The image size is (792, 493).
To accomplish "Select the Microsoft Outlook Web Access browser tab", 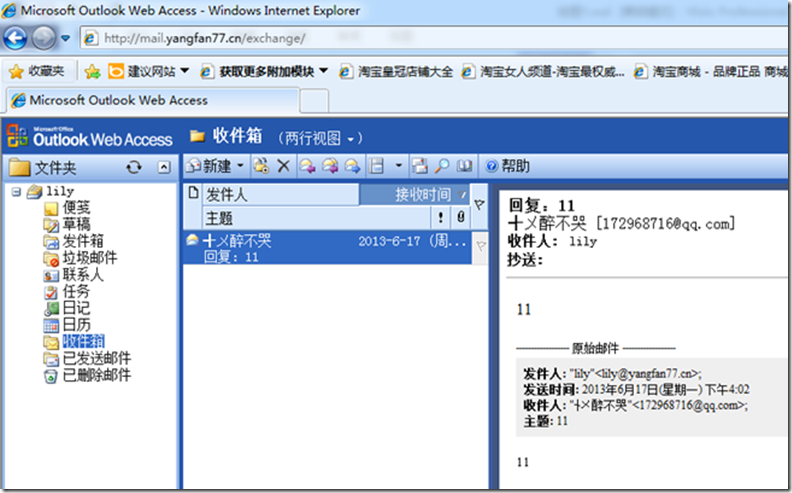I will point(153,100).
